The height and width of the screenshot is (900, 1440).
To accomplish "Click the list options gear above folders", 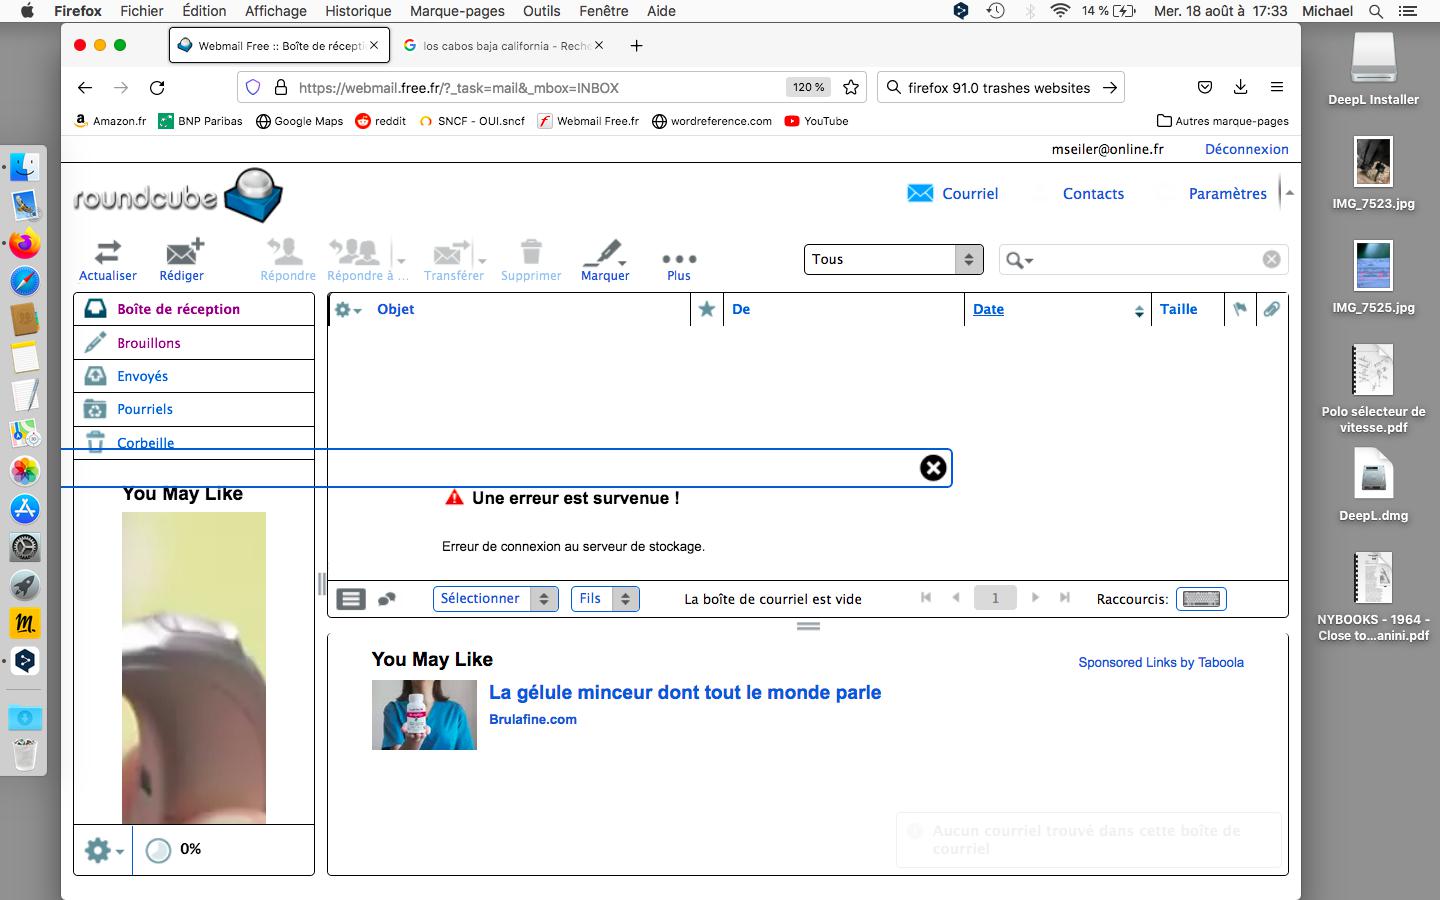I will point(343,310).
